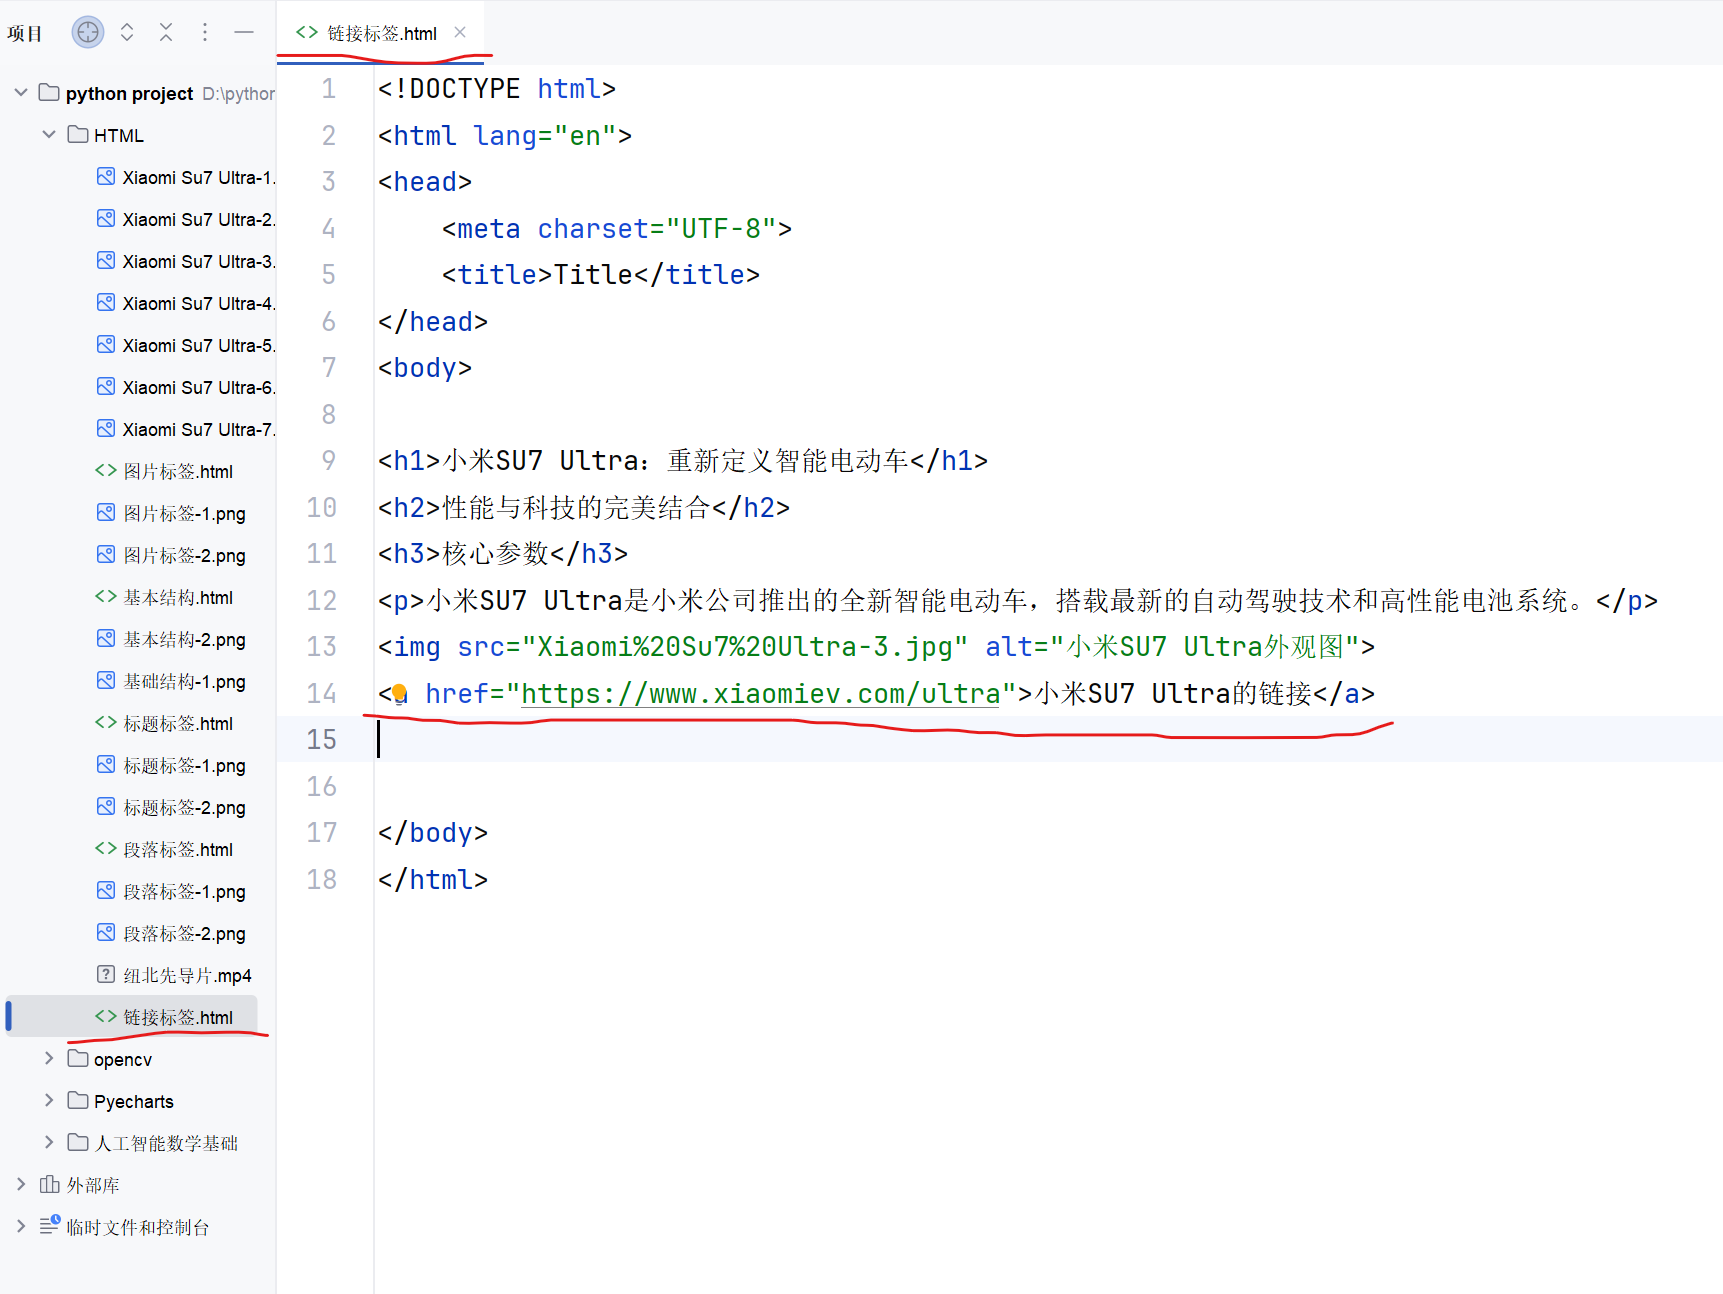The image size is (1723, 1294).
Task: Select the image file Xiaomi Su7 Ultra-7
Action: click(x=186, y=429)
